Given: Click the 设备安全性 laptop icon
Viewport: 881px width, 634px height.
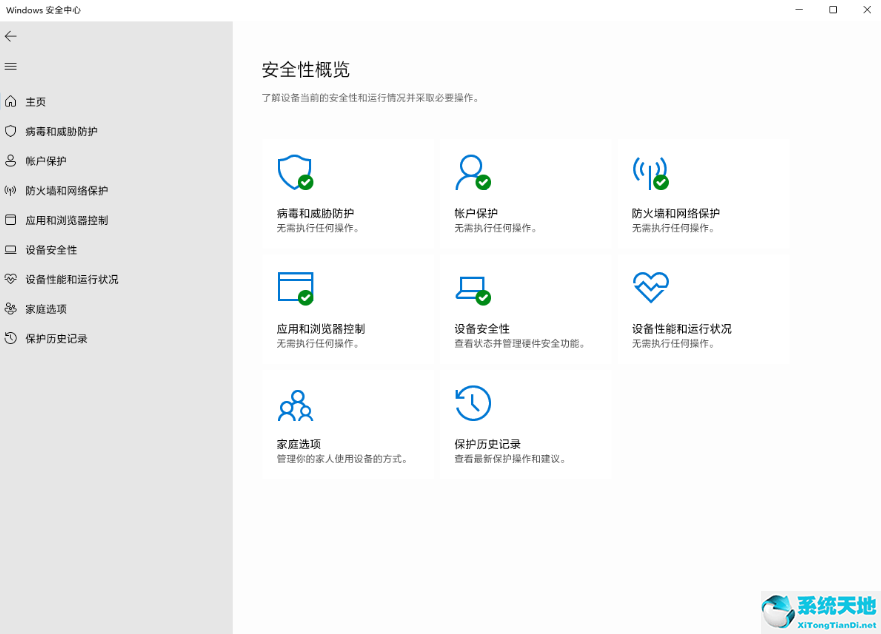Looking at the screenshot, I should coord(472,288).
